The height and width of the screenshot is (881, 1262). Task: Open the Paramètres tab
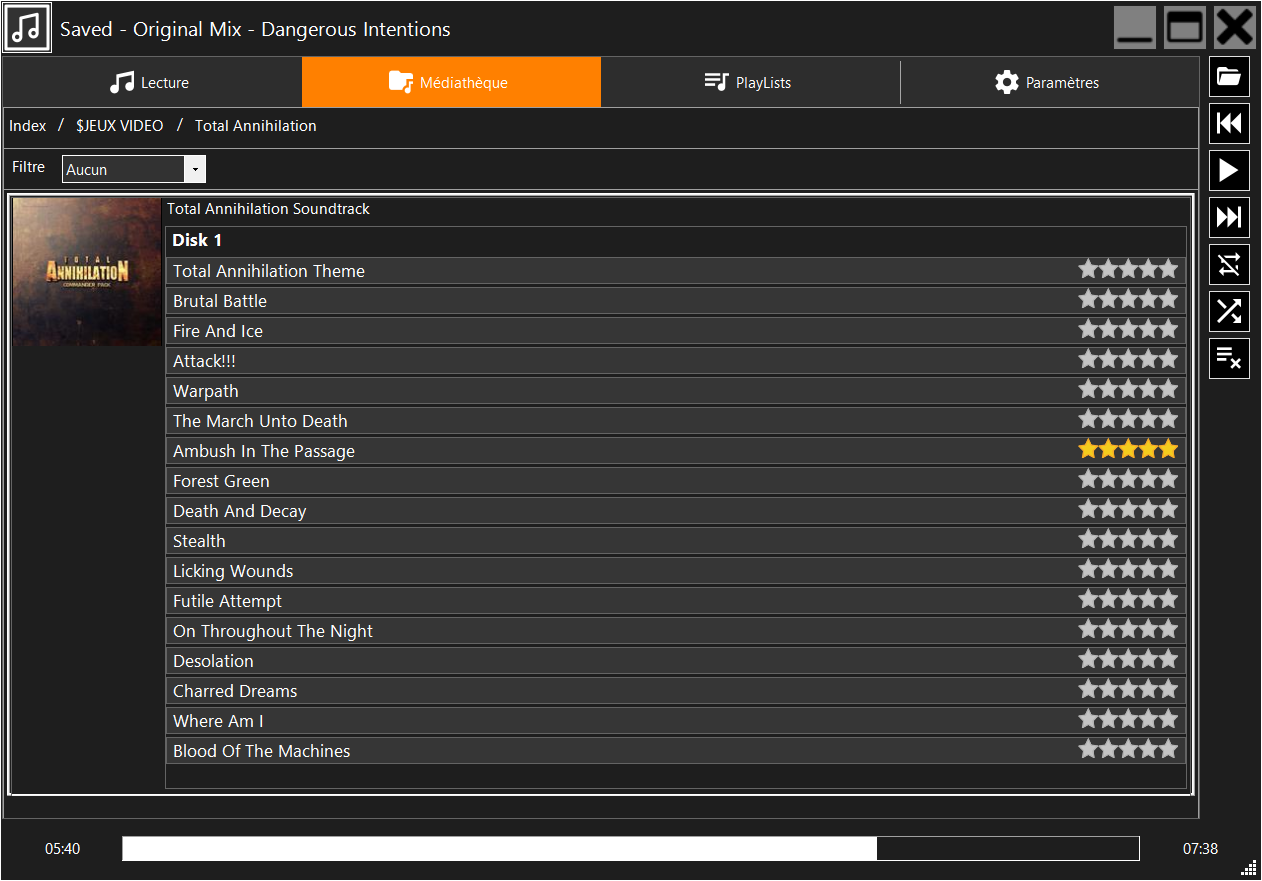[x=1049, y=82]
